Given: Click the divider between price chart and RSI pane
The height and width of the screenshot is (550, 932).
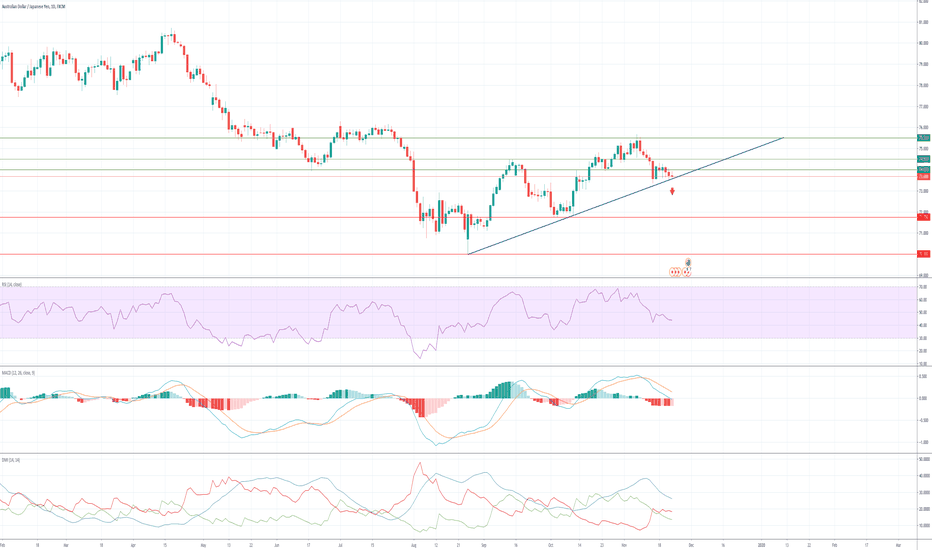Looking at the screenshot, I should pyautogui.click(x=450, y=278).
